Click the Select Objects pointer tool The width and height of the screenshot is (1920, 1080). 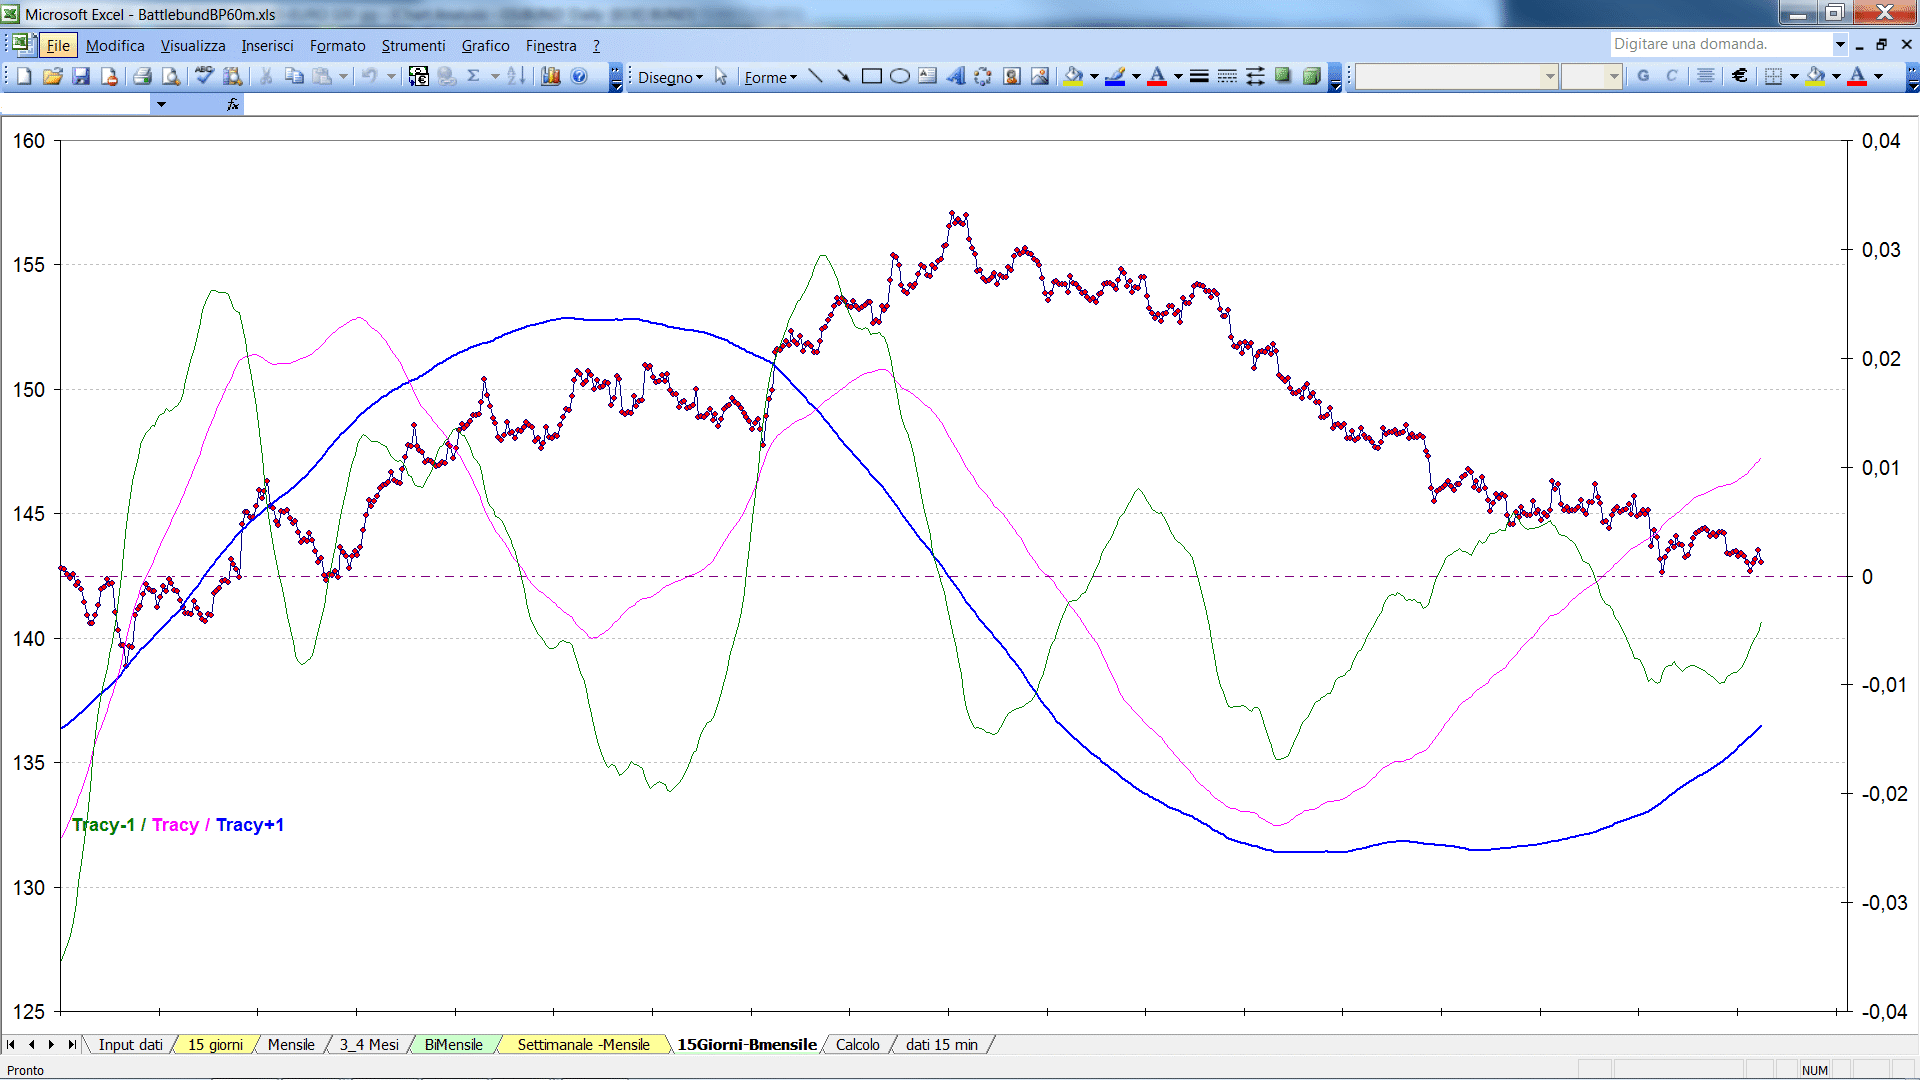tap(721, 76)
